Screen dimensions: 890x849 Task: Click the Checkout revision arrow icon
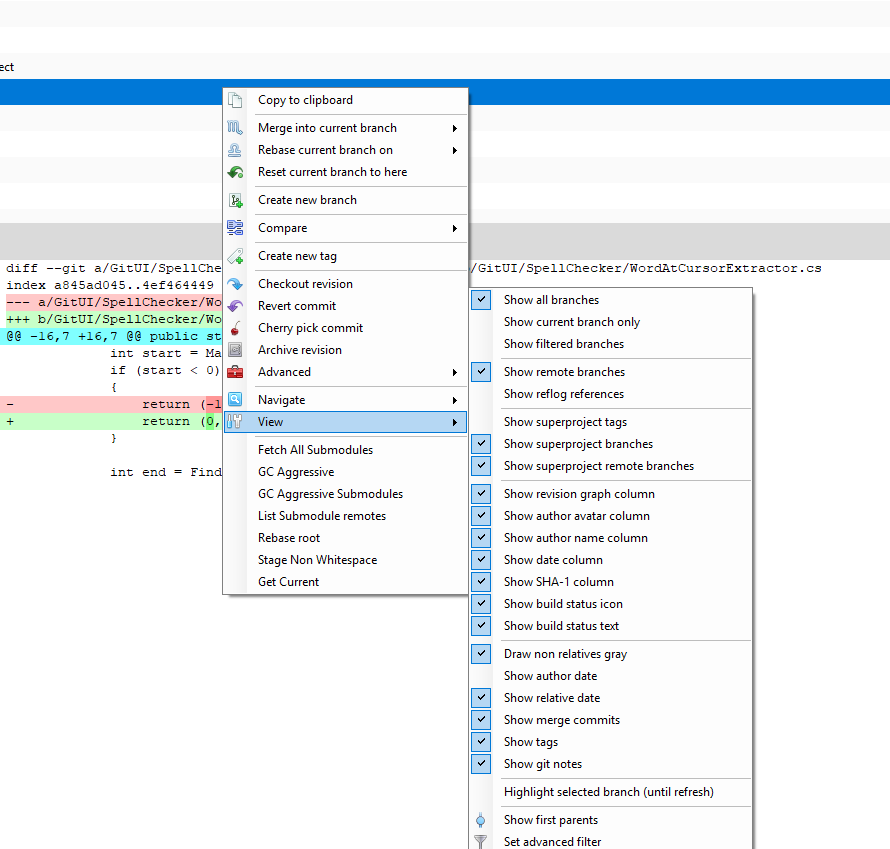click(x=235, y=284)
